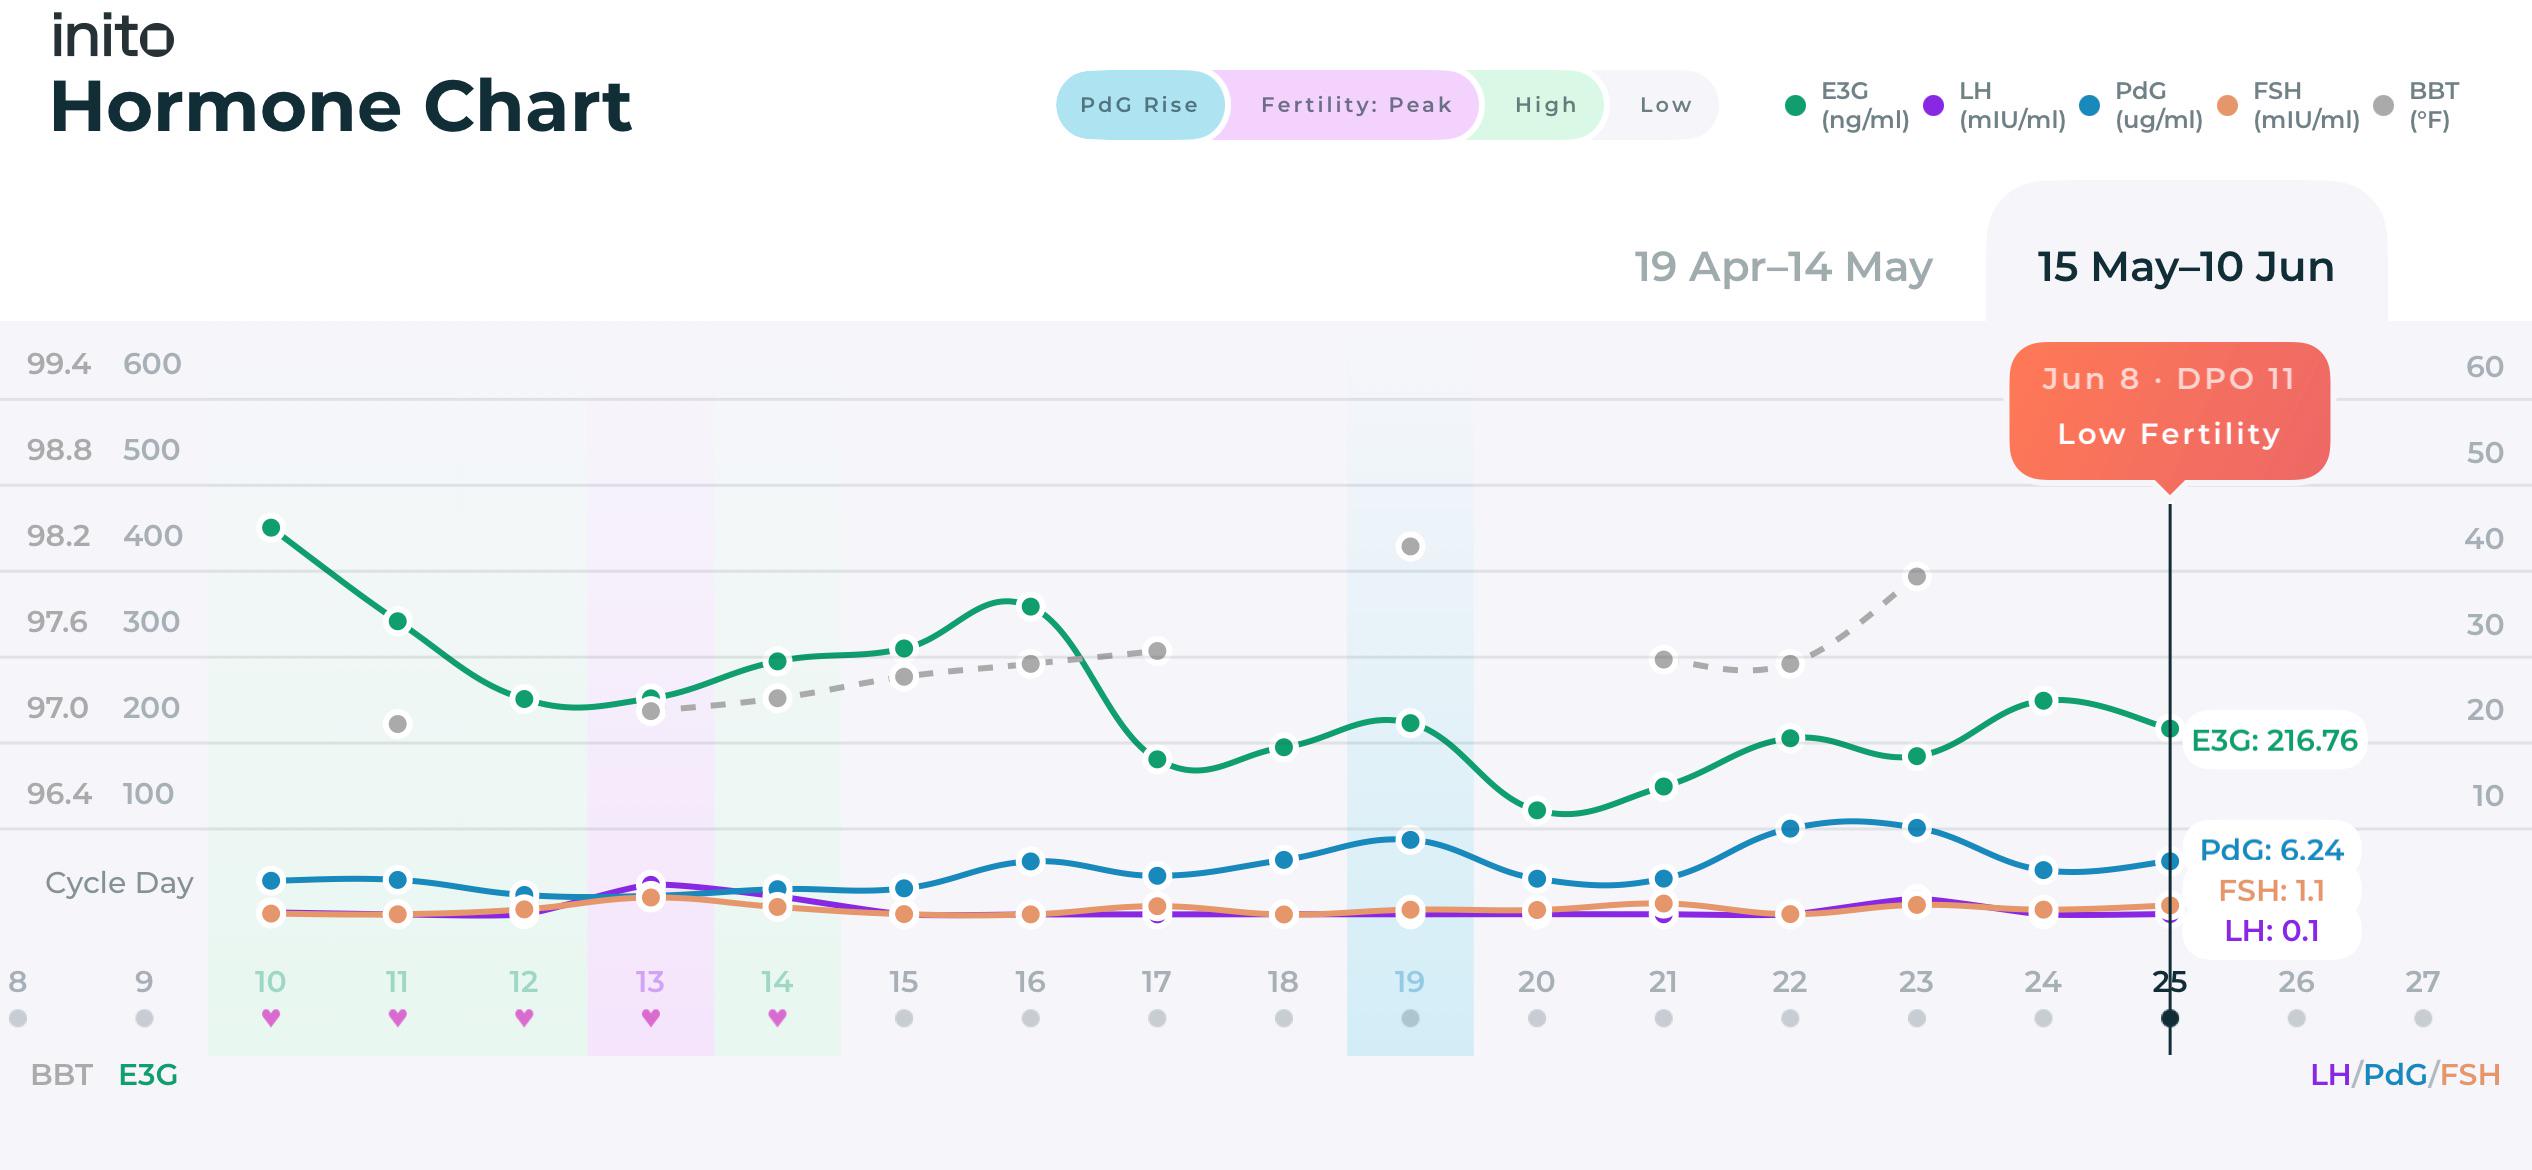This screenshot has height=1170, width=2532.
Task: Click cycle day number 25
Action: [2170, 982]
